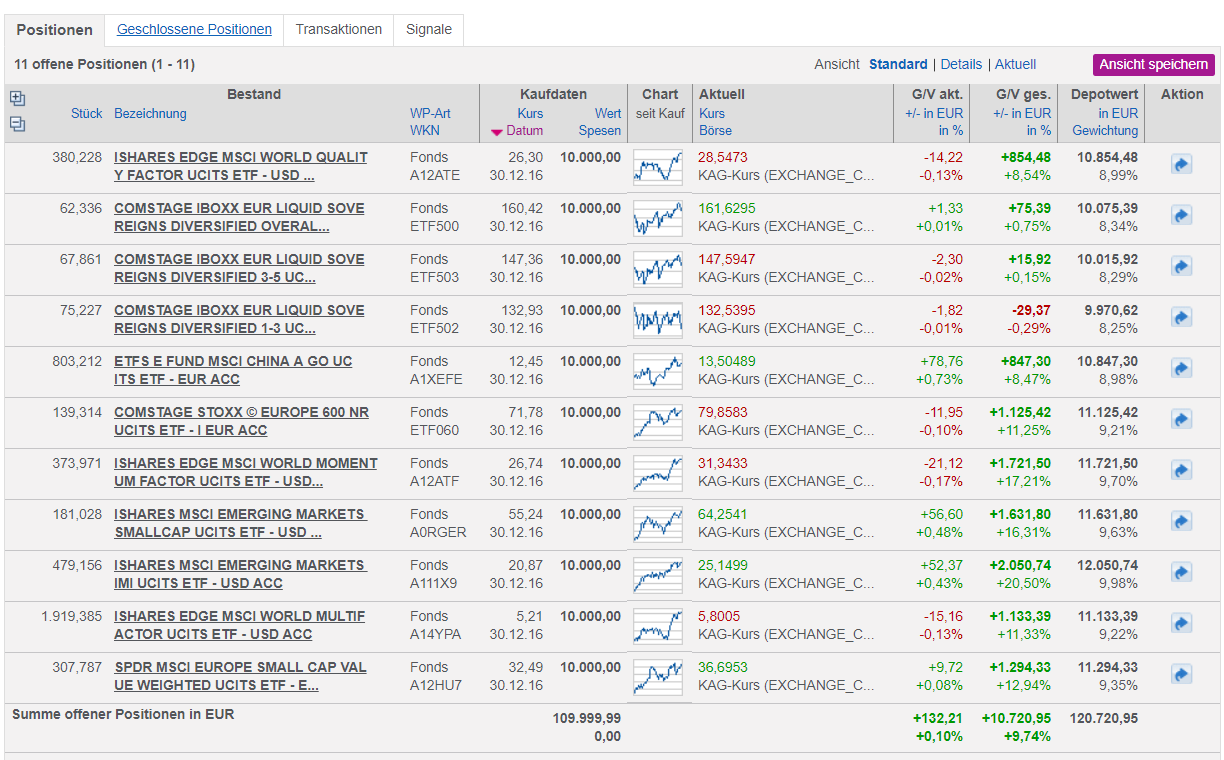Click action arrow icon for iShares World Quality row

[x=1181, y=164]
